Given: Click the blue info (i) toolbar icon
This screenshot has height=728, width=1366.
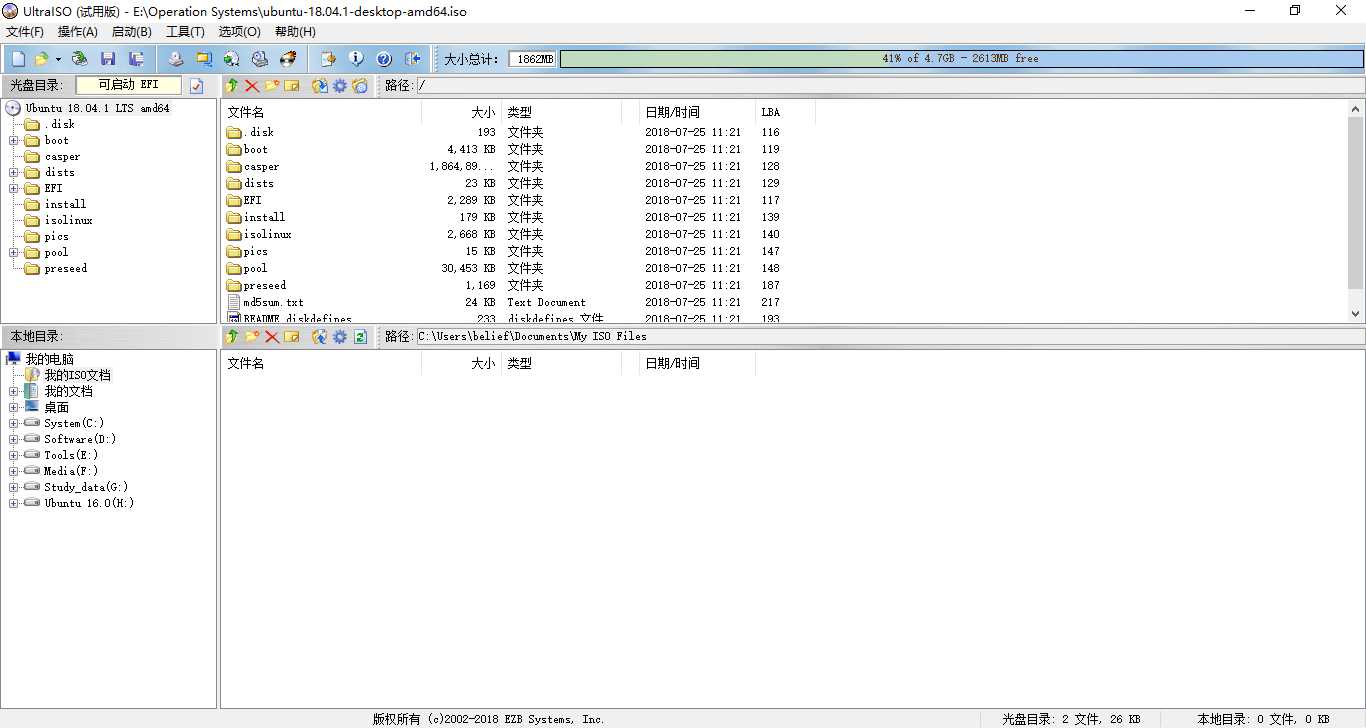Looking at the screenshot, I should (355, 59).
